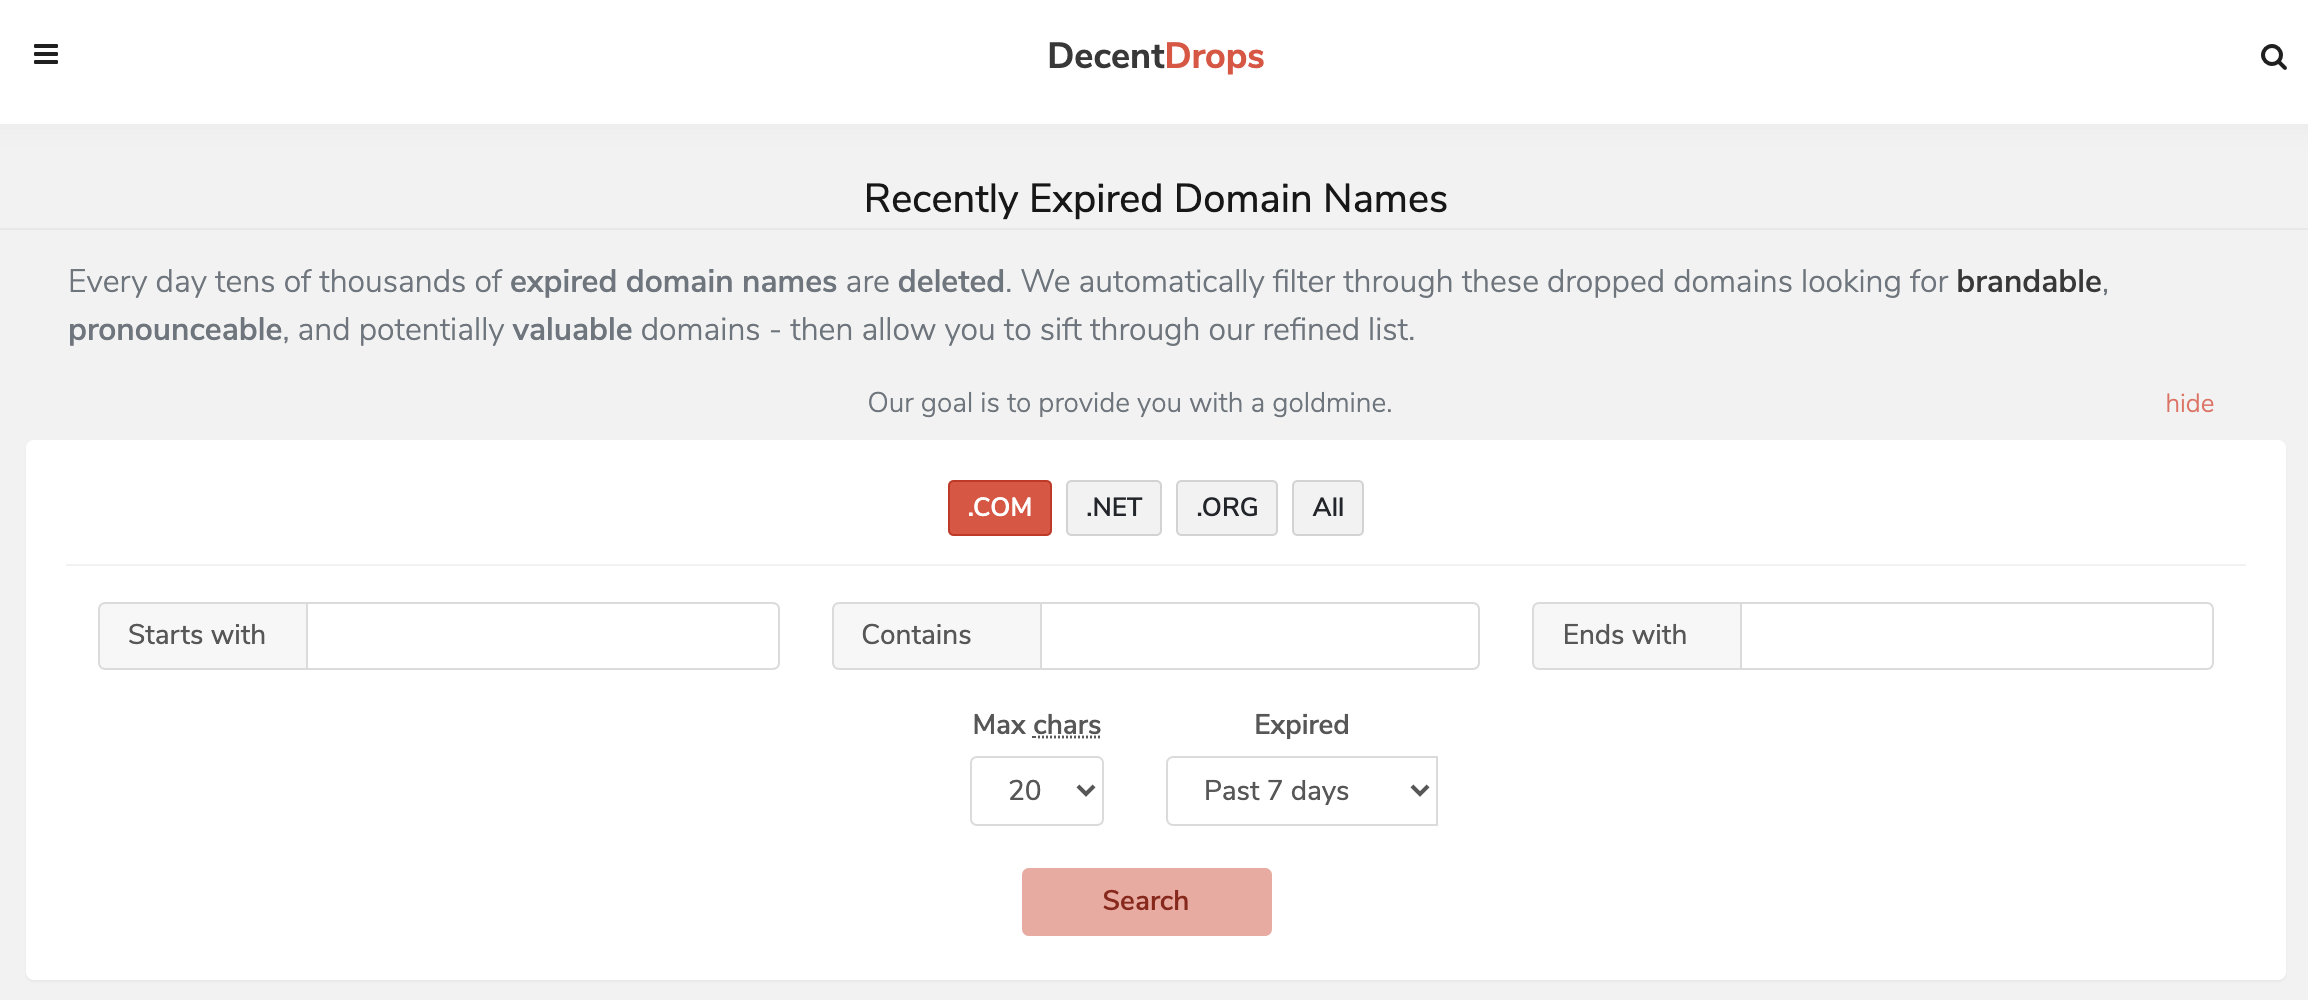Click the DecentDrops logo

(x=1154, y=57)
